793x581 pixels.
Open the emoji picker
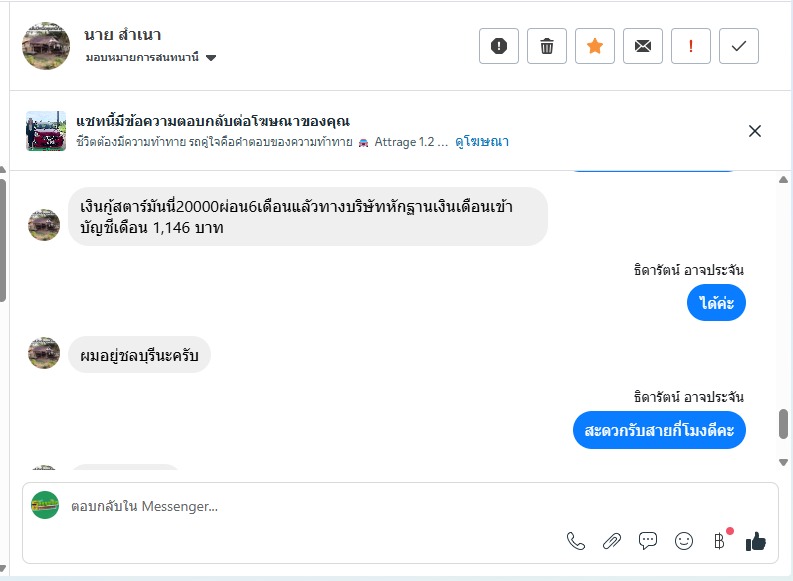point(684,541)
